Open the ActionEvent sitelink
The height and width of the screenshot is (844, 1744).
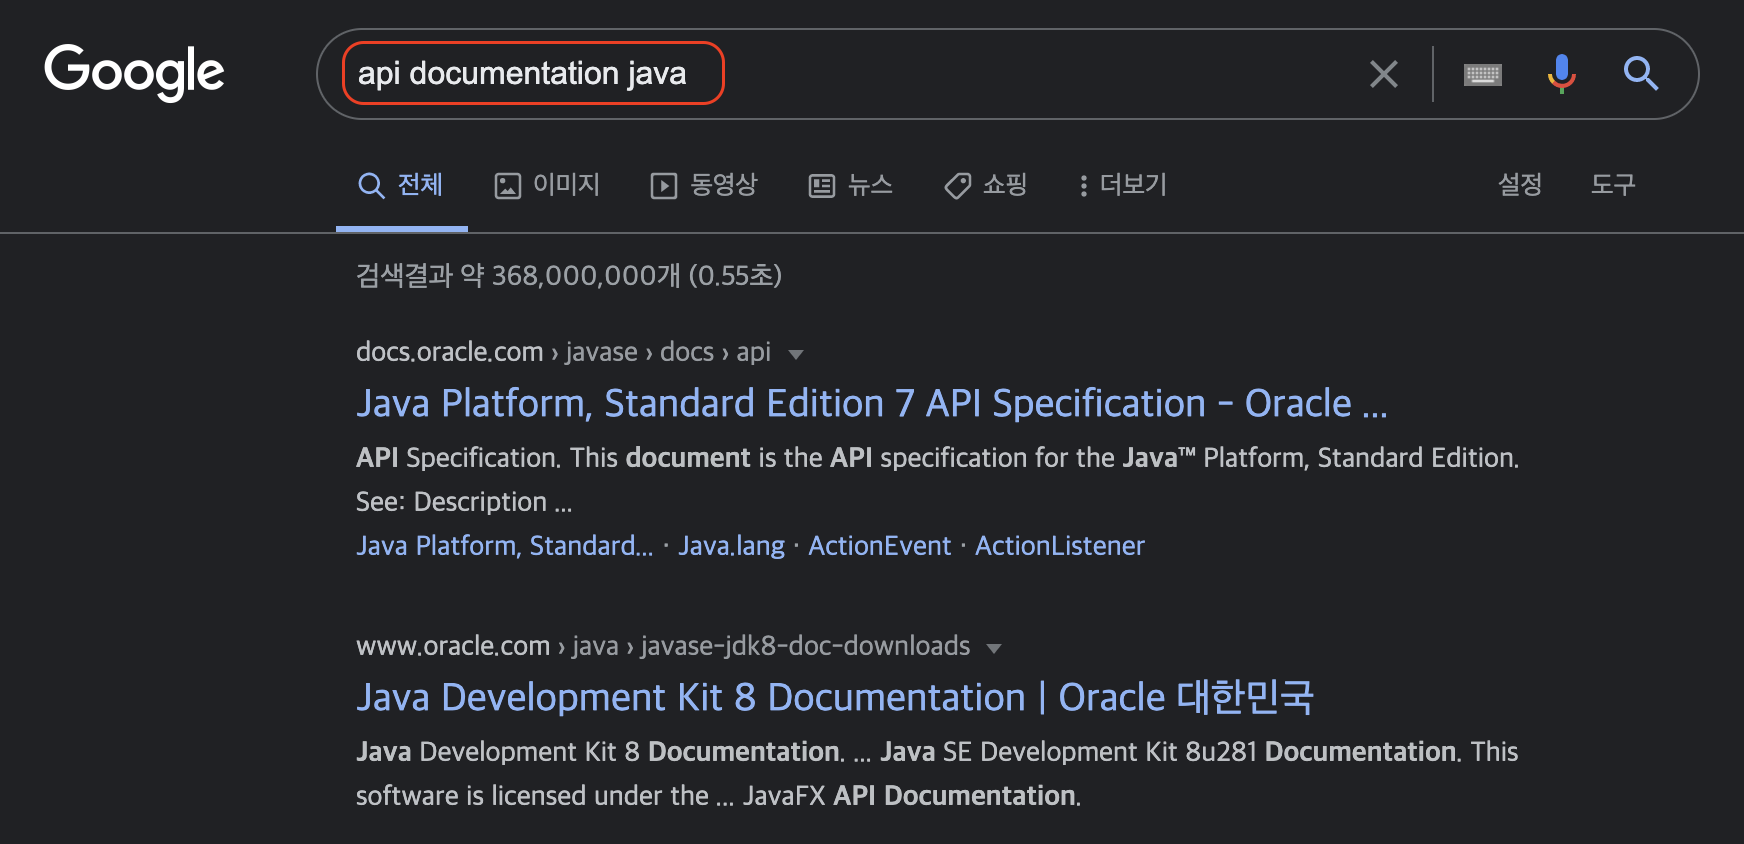pyautogui.click(x=880, y=546)
